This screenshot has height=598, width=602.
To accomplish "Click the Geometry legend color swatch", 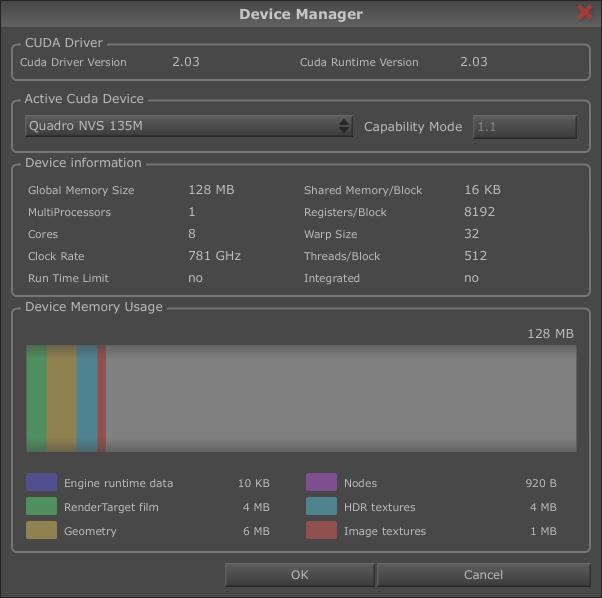I will click(41, 531).
